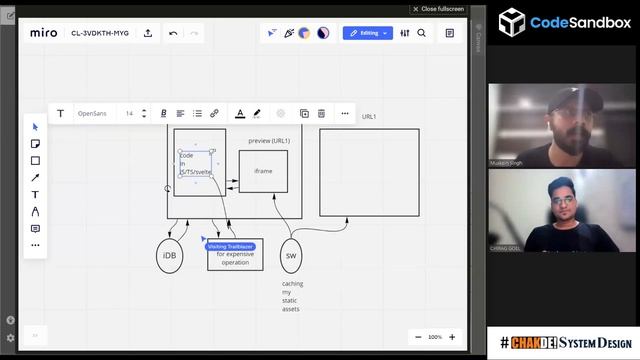Open text color picker

[x=240, y=113]
